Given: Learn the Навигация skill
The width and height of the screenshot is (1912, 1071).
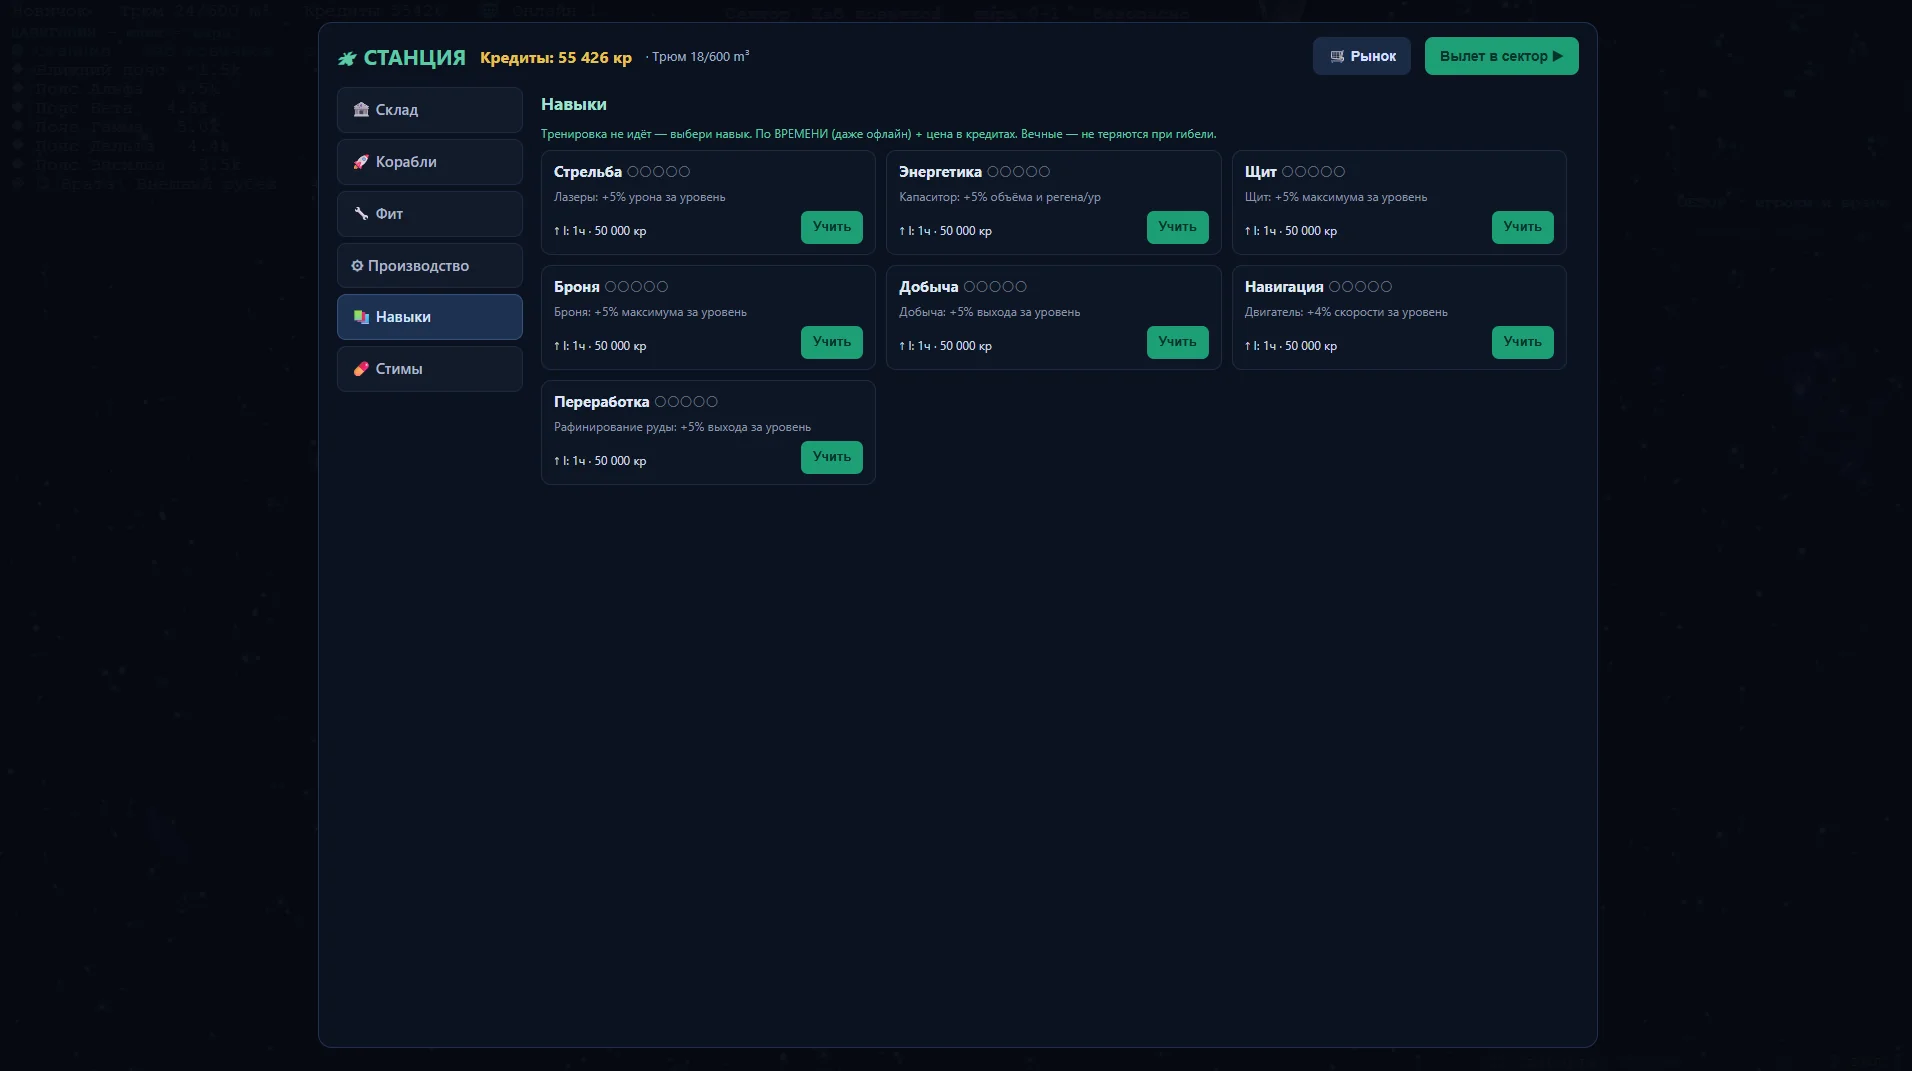Looking at the screenshot, I should pyautogui.click(x=1522, y=342).
